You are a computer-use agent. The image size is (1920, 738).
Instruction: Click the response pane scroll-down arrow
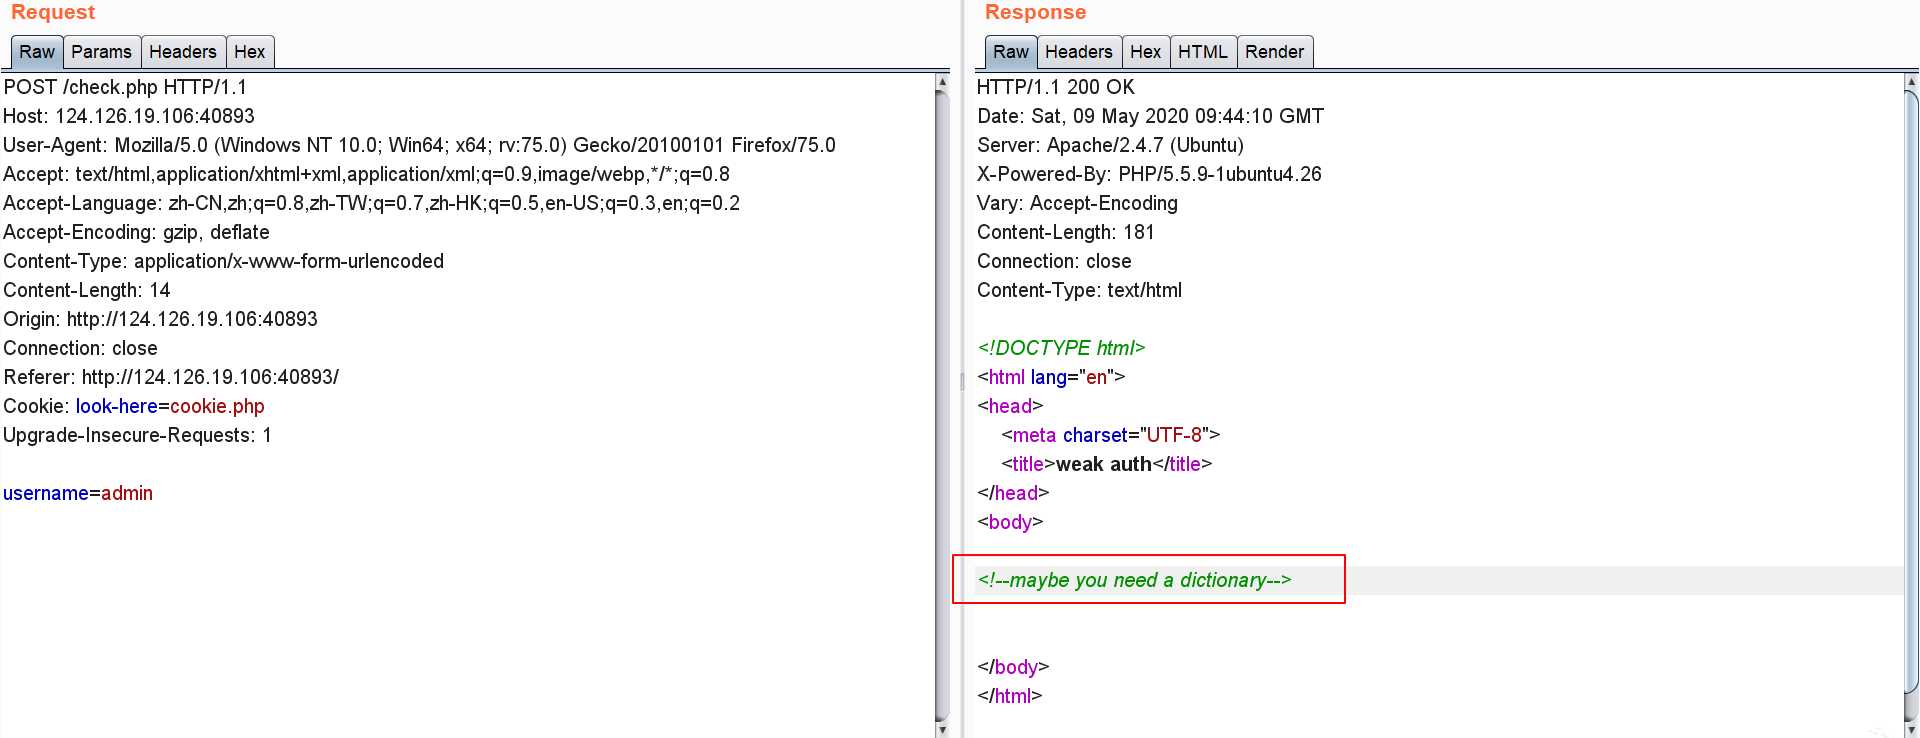click(x=1911, y=729)
